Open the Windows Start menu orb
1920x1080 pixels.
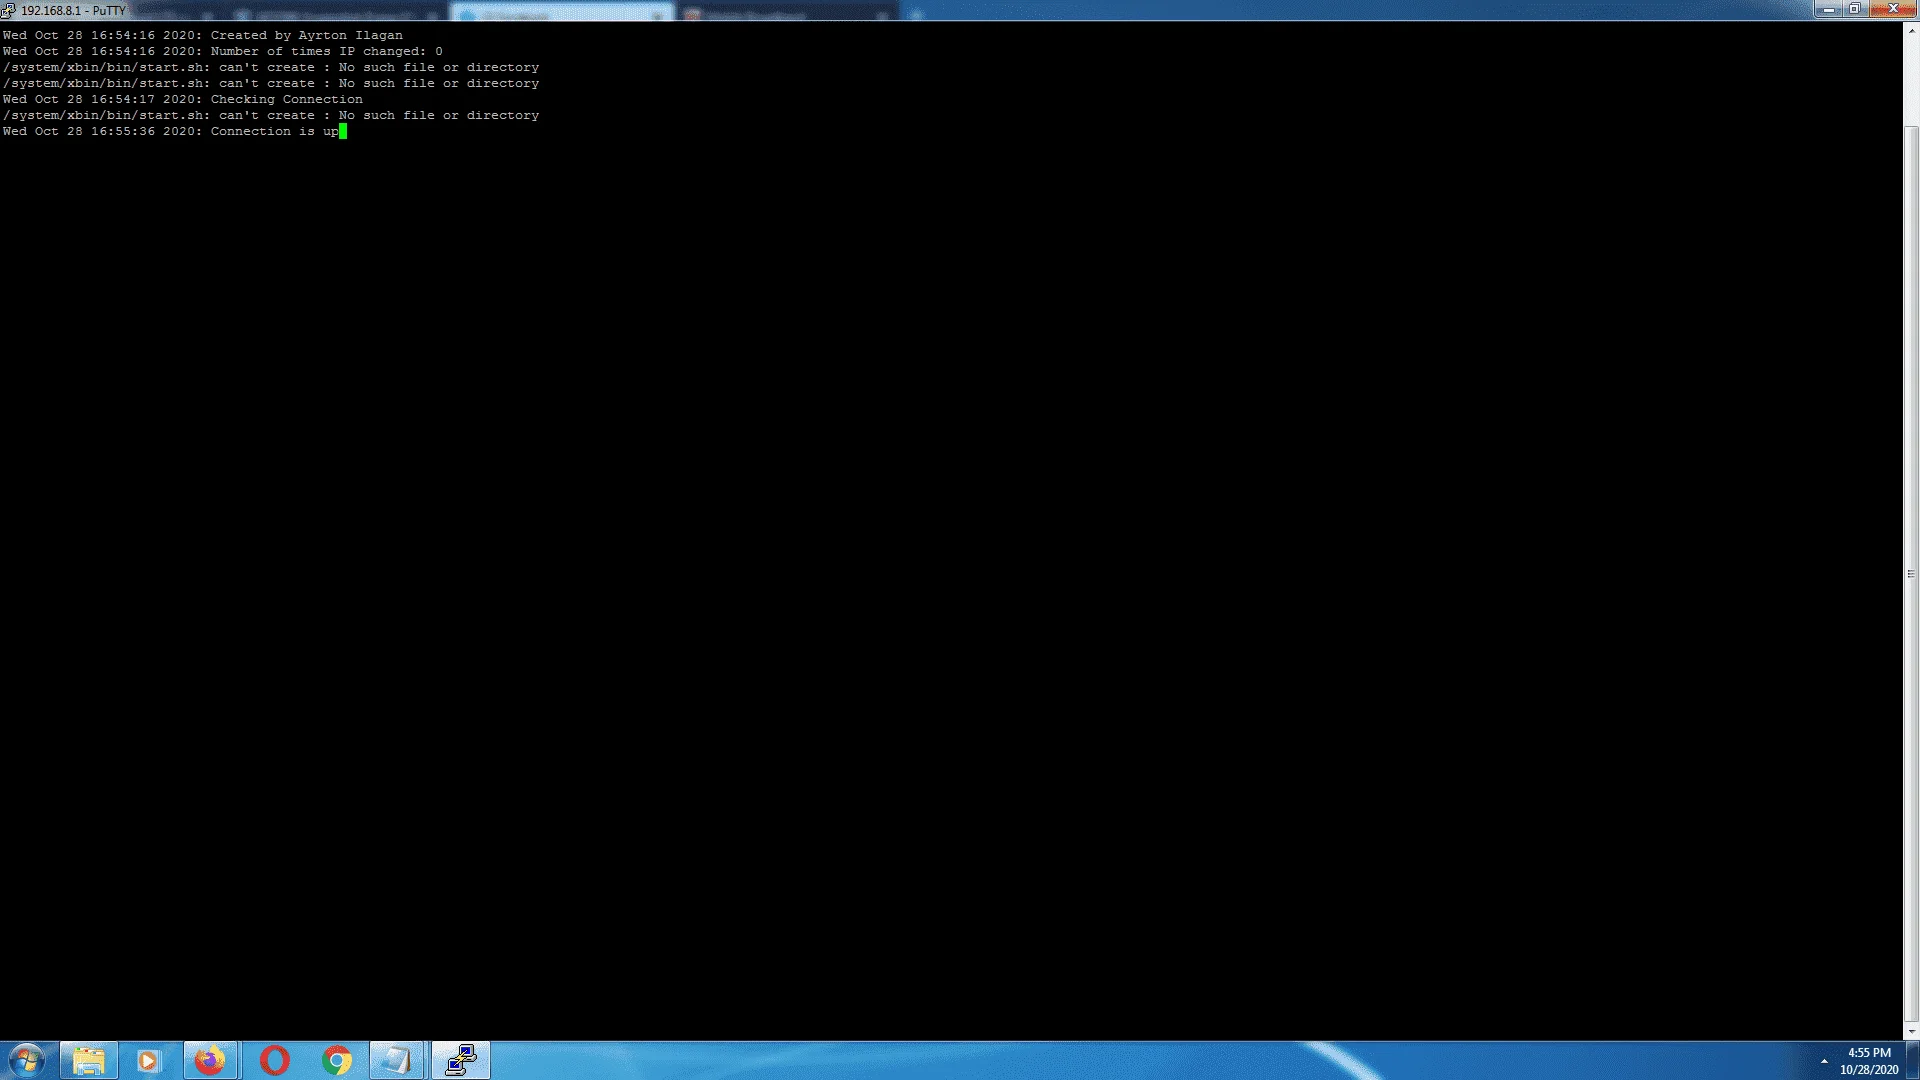(x=27, y=1060)
